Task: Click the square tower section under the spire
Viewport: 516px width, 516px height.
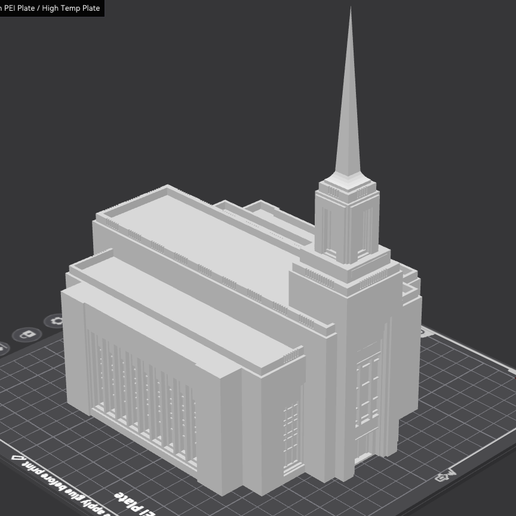Action: point(347,223)
